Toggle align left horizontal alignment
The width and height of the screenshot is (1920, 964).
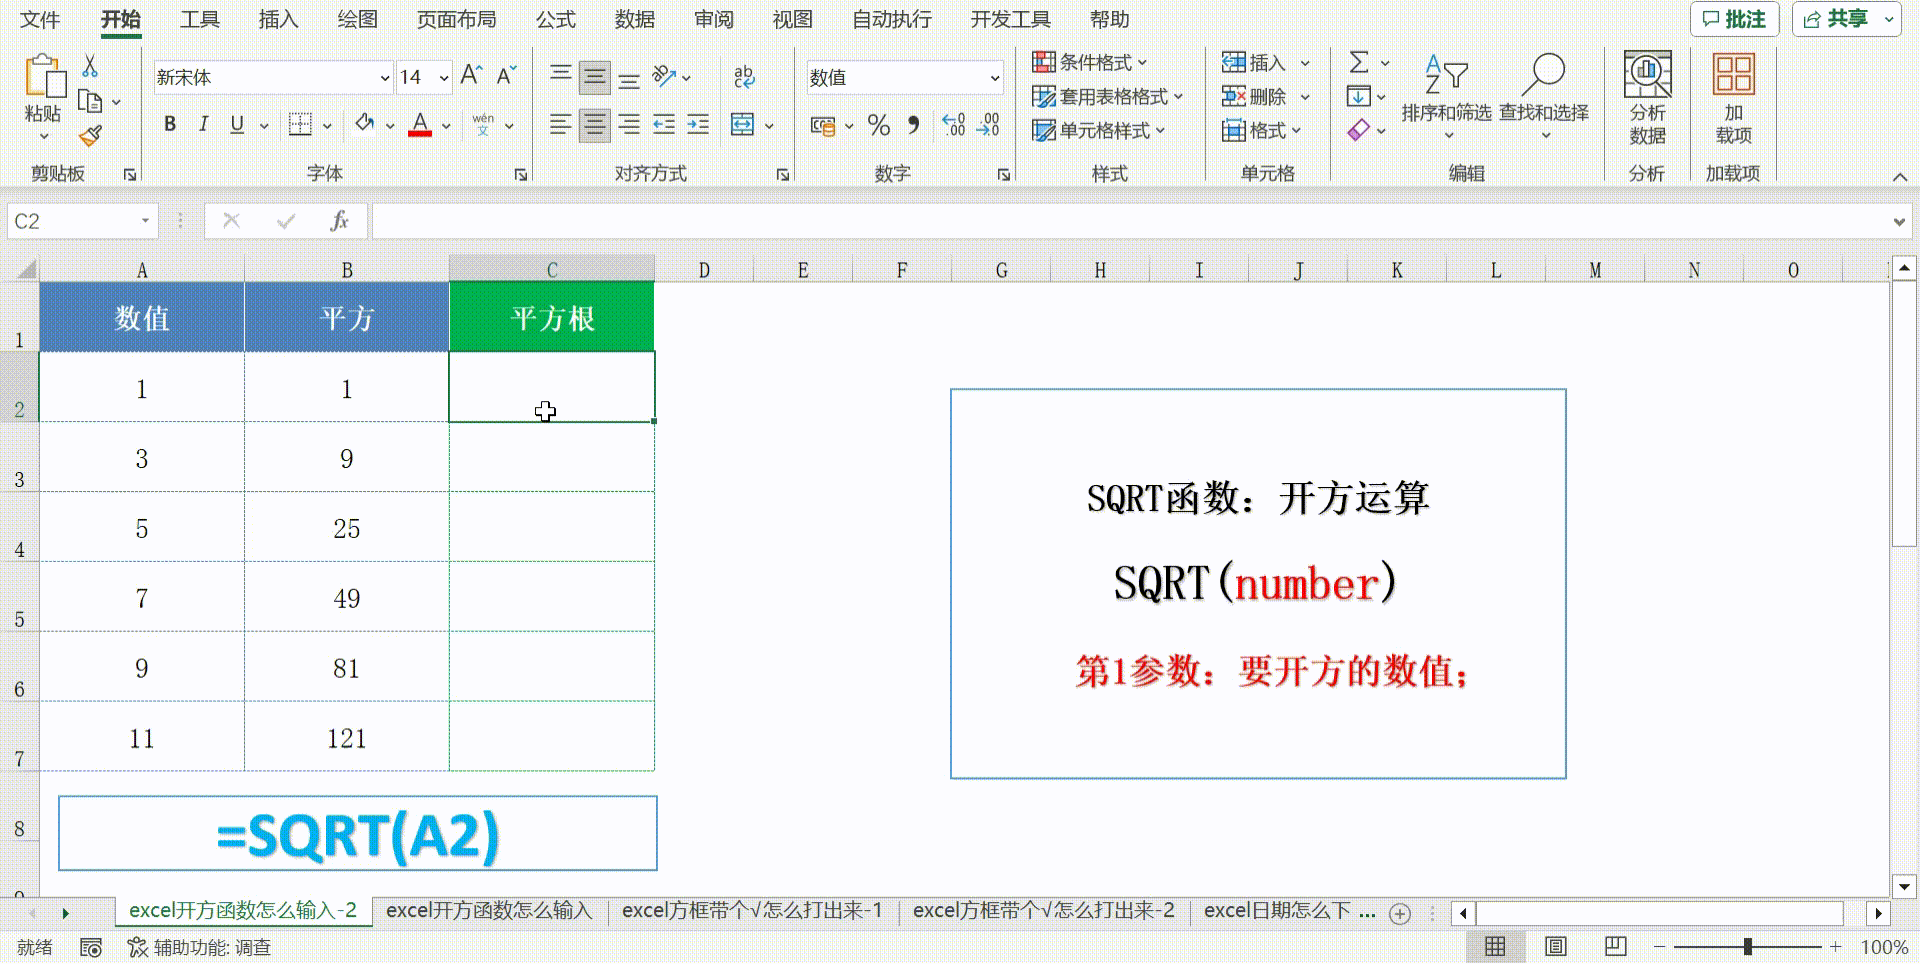[x=561, y=124]
